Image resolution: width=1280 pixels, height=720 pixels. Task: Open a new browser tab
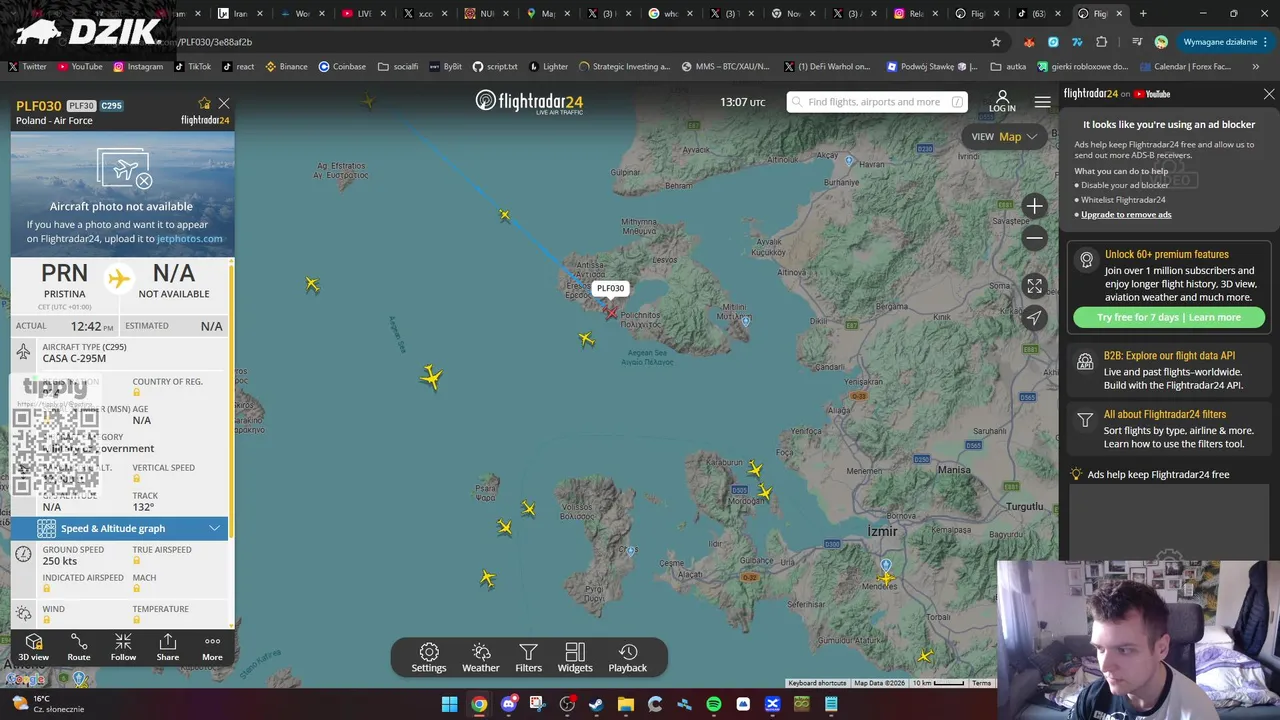(x=1143, y=14)
